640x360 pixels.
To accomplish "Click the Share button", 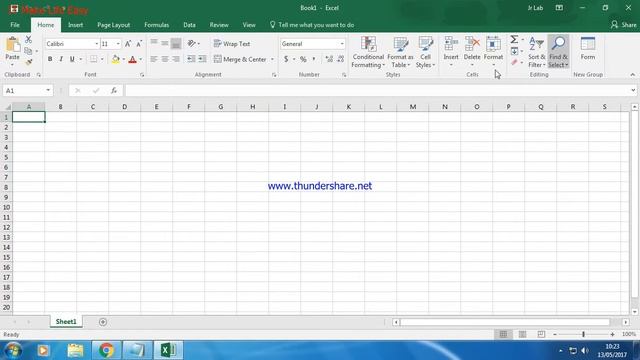I will click(x=624, y=25).
